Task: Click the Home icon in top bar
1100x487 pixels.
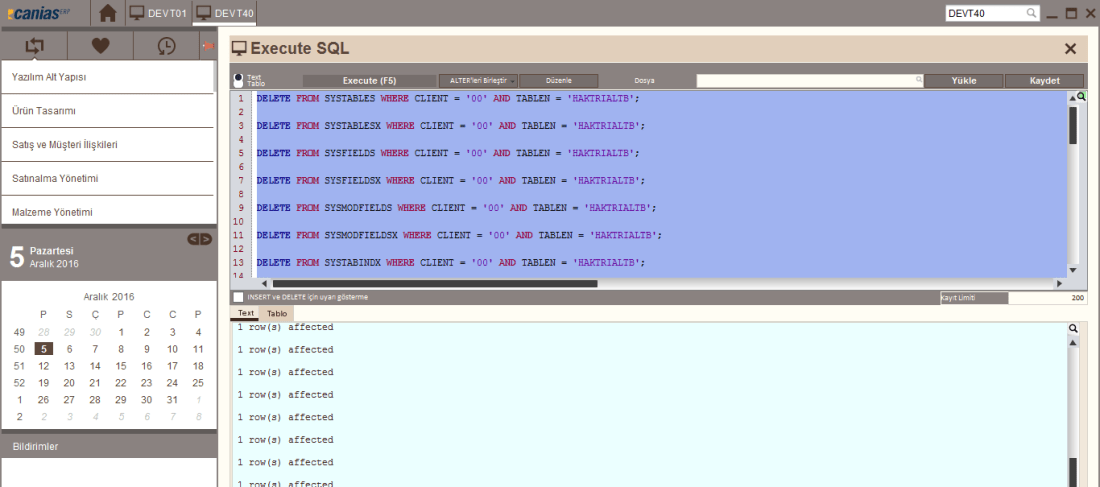Action: coord(108,14)
